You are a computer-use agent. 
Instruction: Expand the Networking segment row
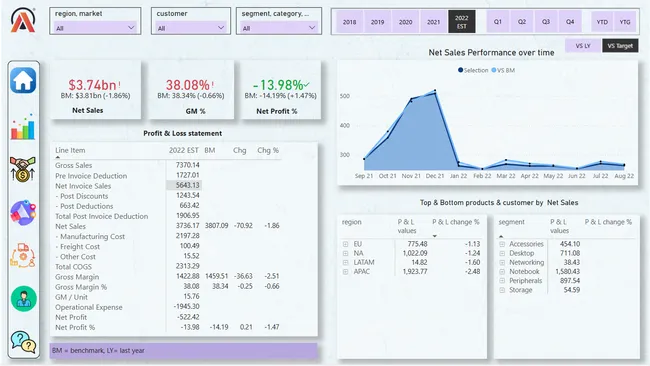click(x=502, y=262)
